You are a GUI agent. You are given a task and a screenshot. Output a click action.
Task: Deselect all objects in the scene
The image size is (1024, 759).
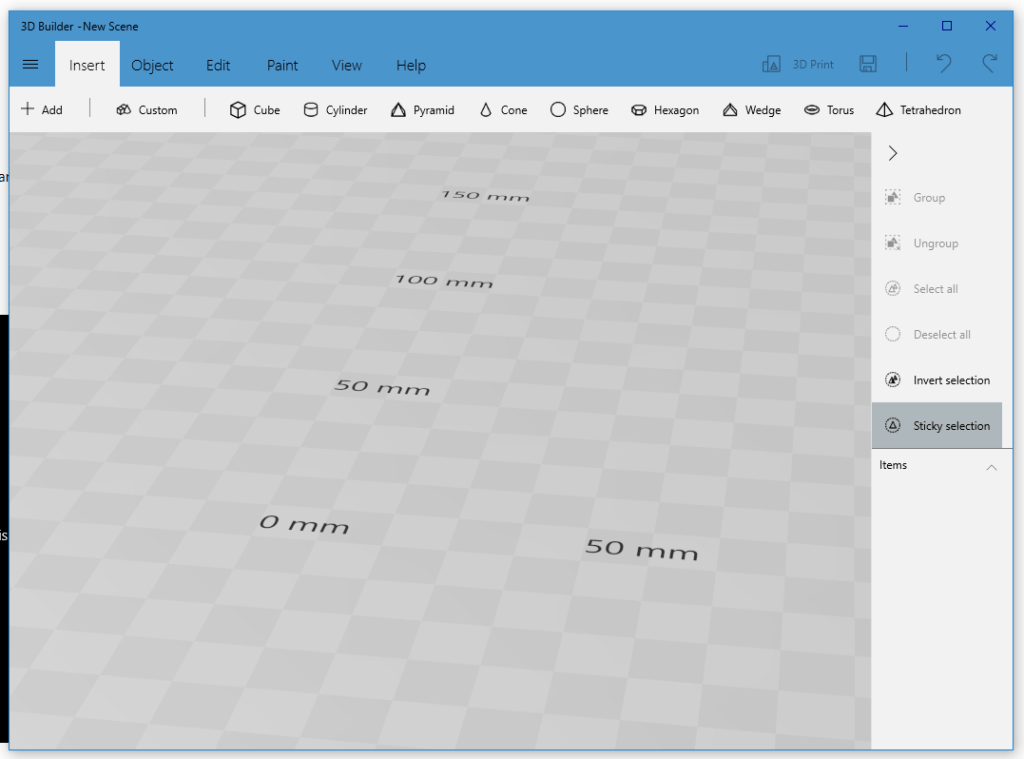point(937,334)
